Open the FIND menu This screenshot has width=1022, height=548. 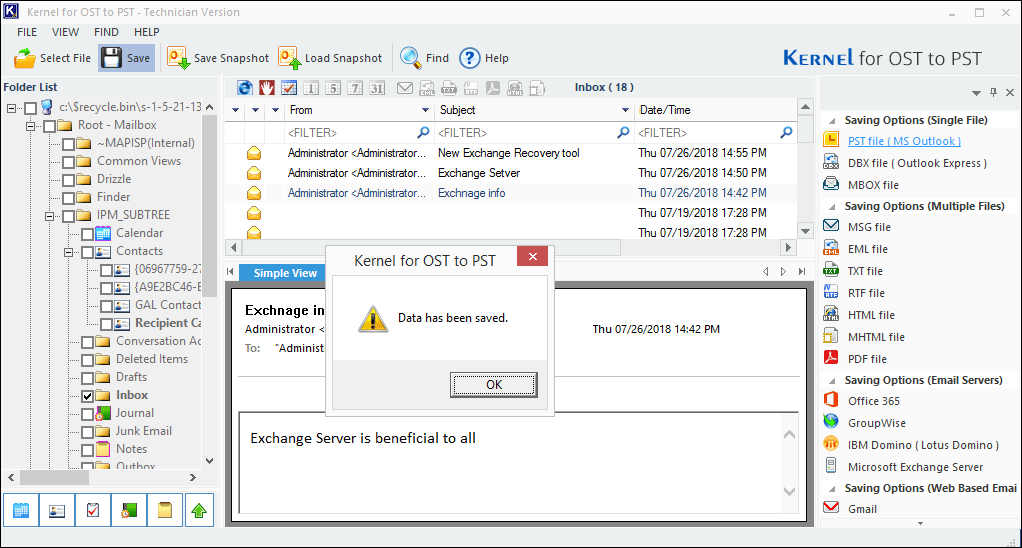[106, 32]
